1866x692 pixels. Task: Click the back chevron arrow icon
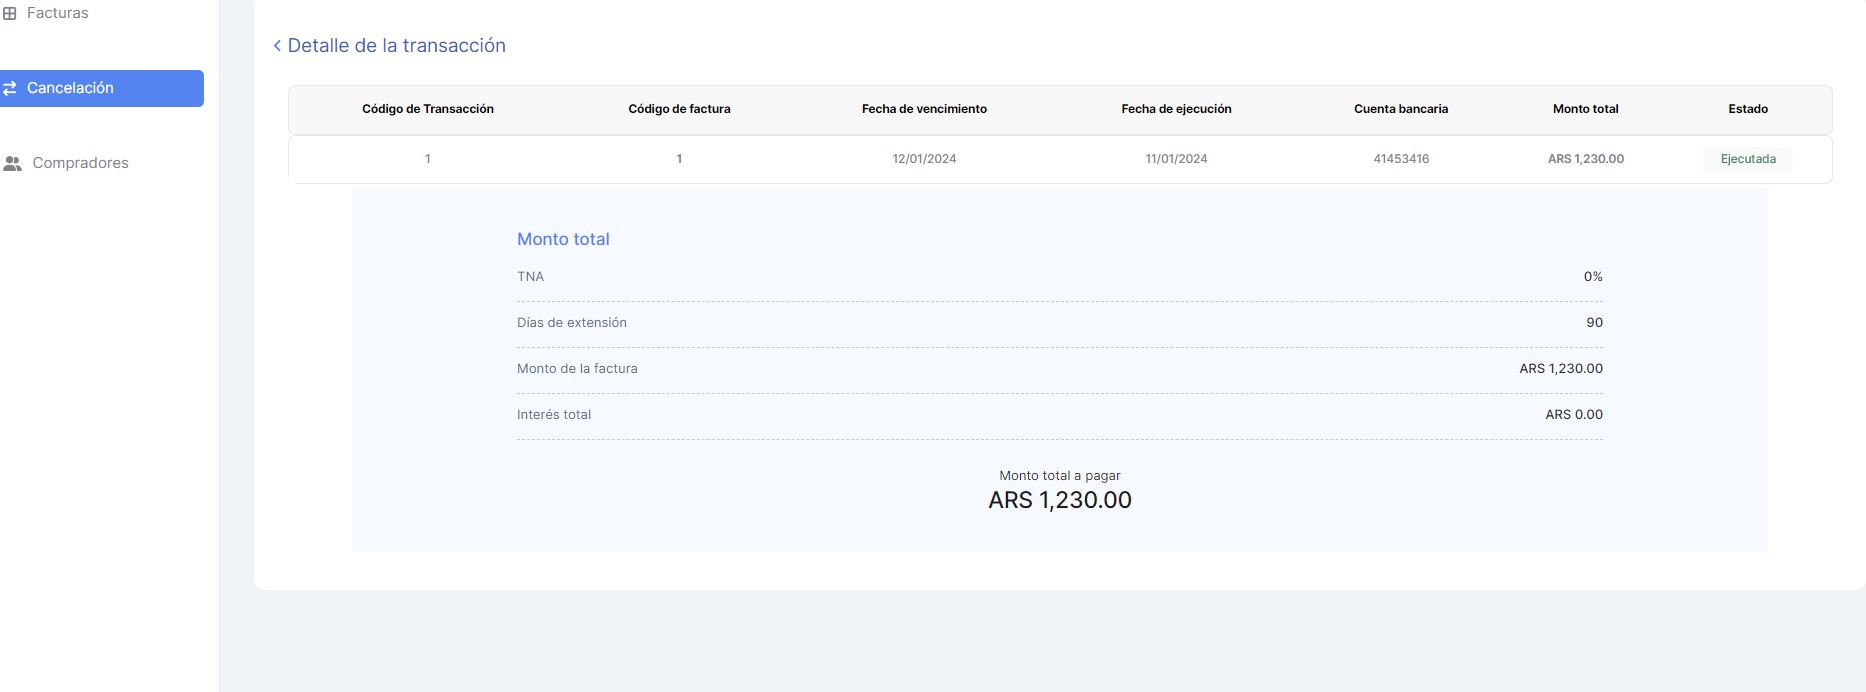277,46
